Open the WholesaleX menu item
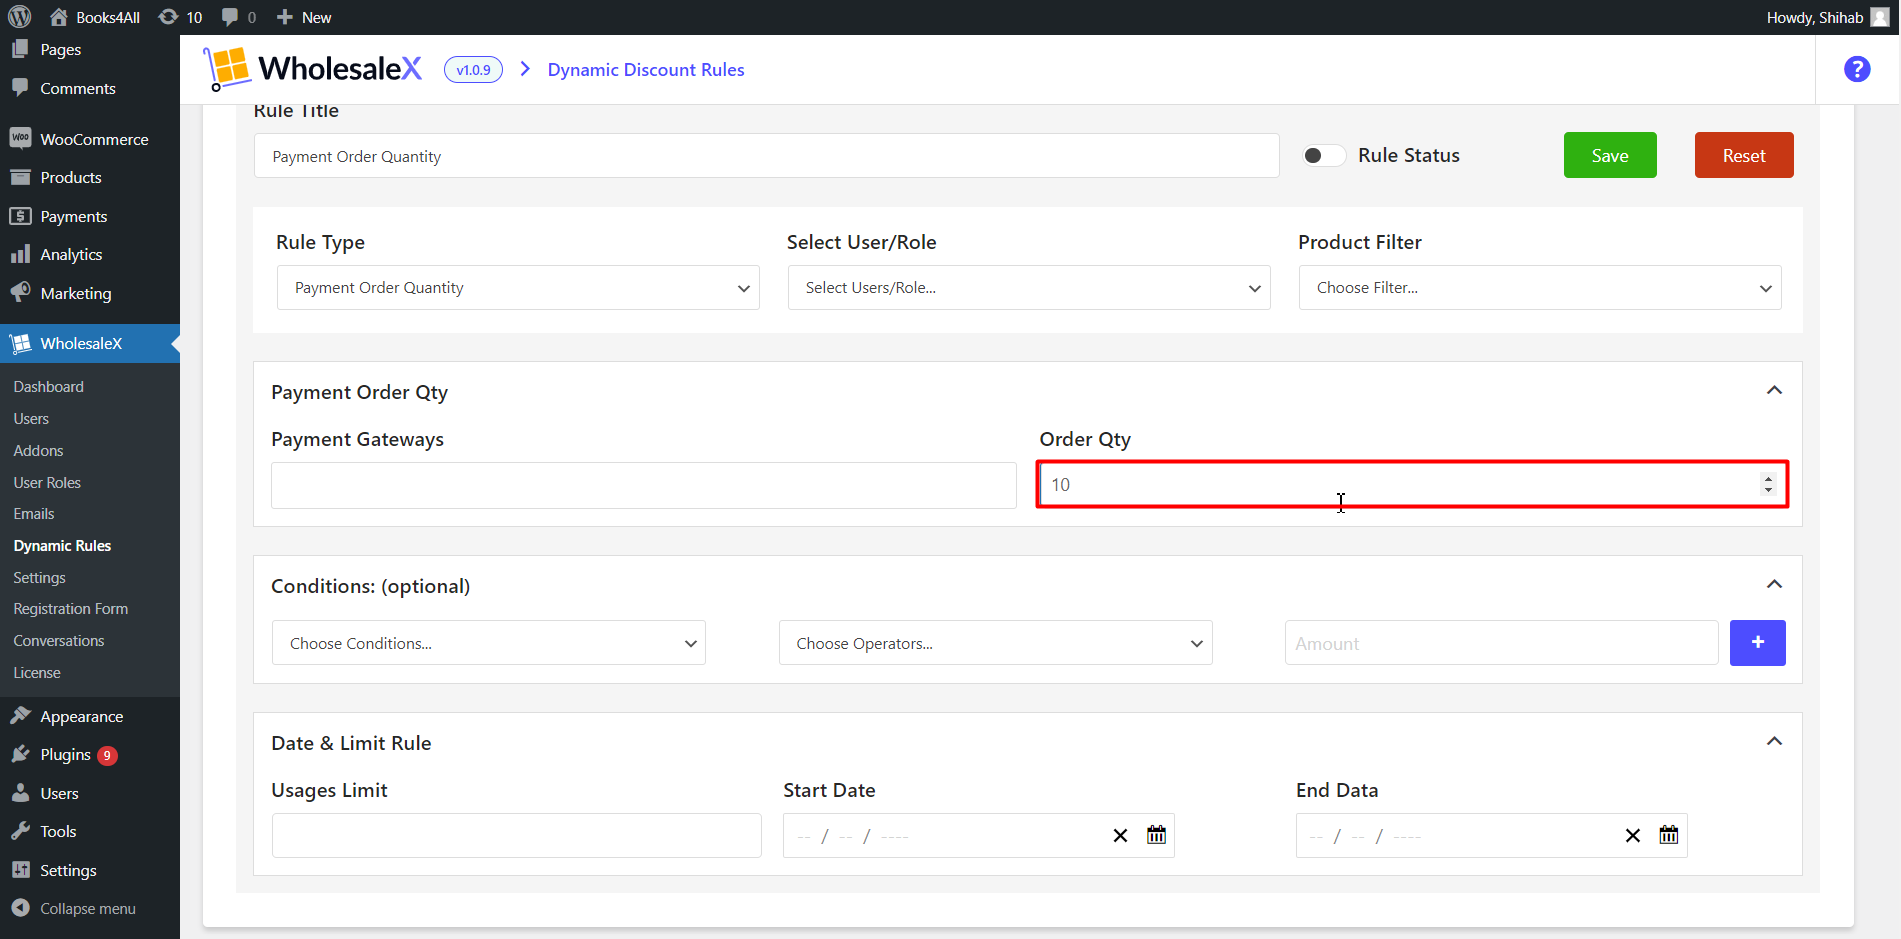Image resolution: width=1901 pixels, height=939 pixels. [90, 344]
